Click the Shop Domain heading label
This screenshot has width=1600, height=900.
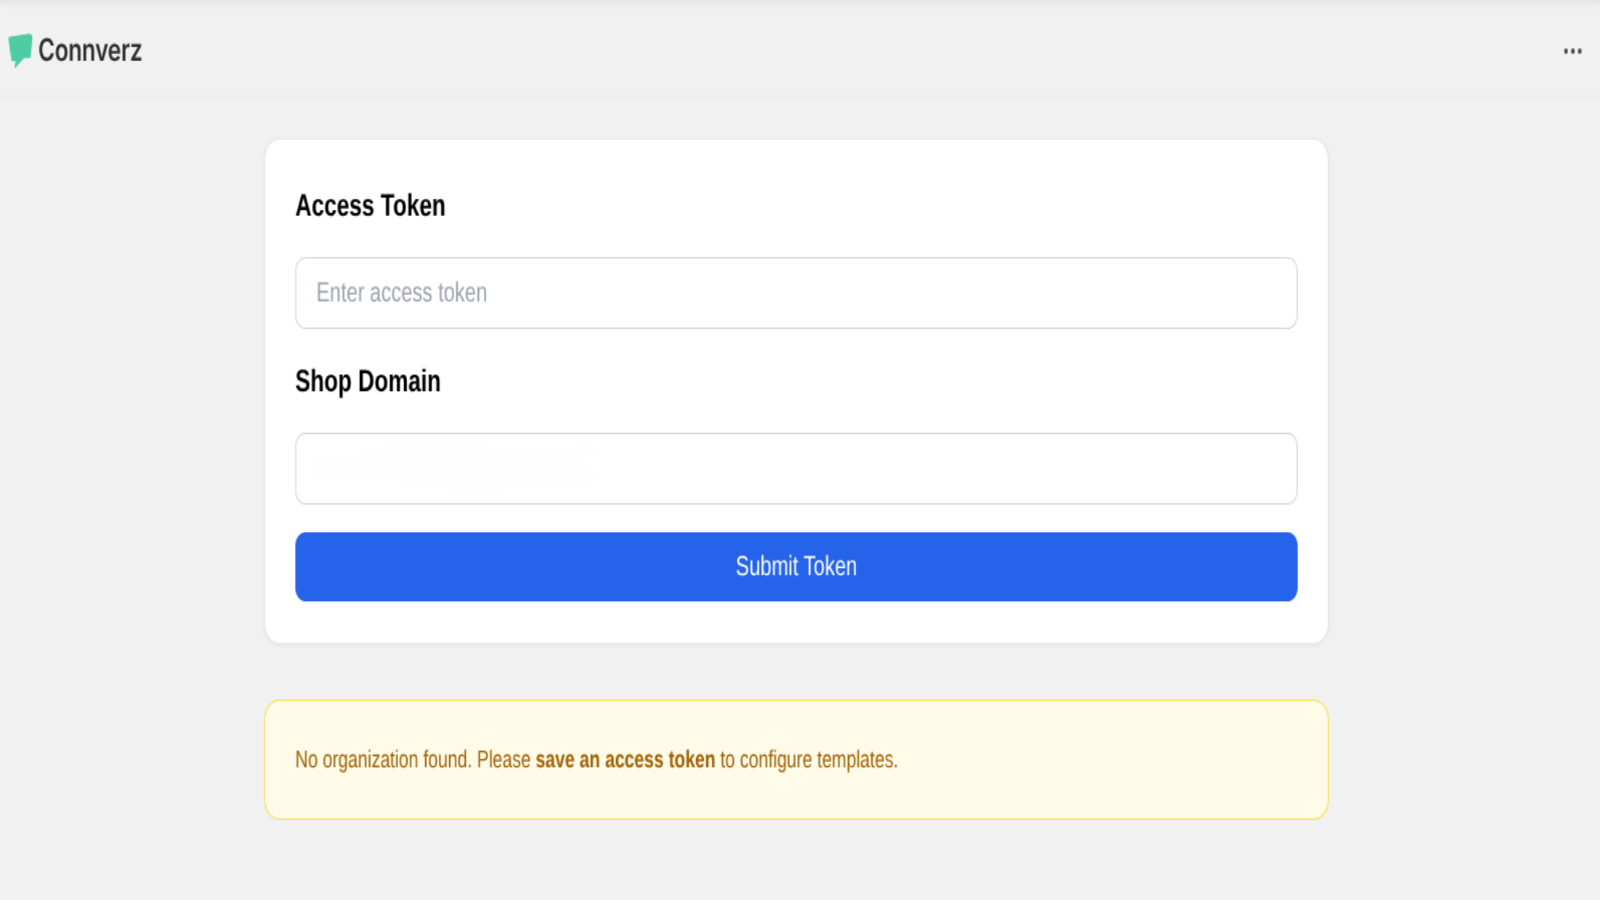coord(367,382)
